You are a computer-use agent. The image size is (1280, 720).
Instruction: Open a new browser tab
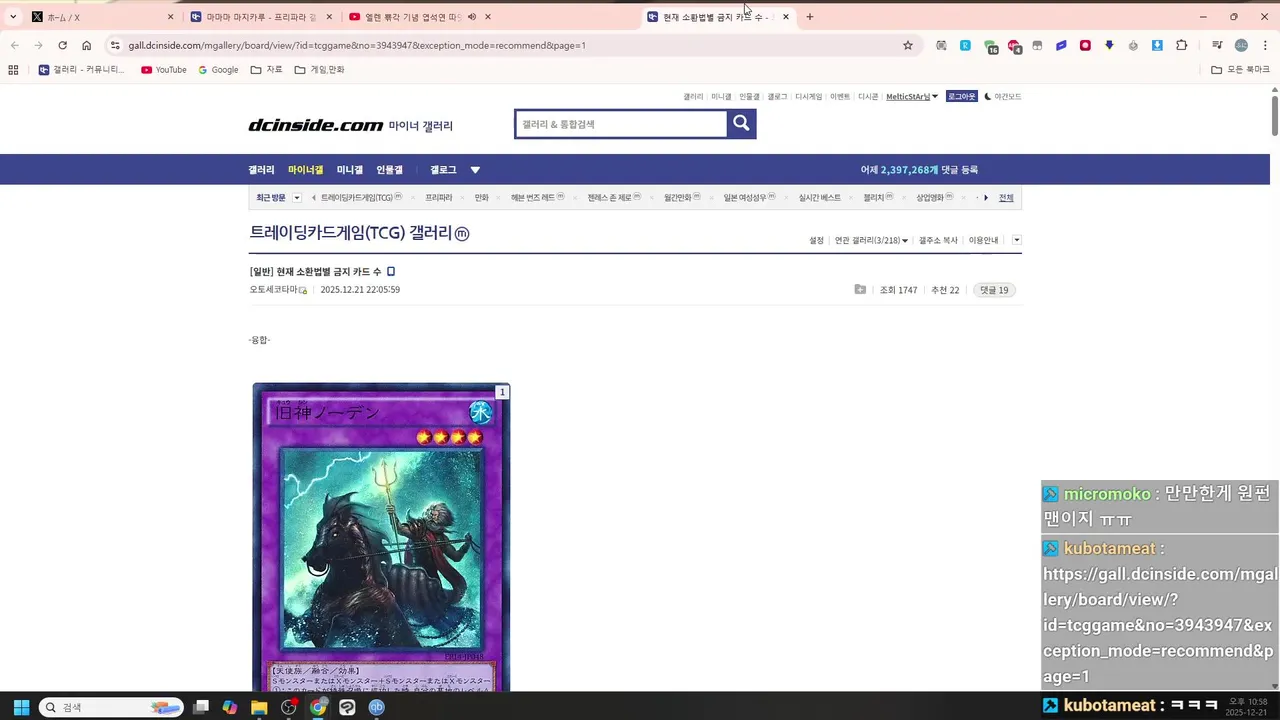point(810,17)
